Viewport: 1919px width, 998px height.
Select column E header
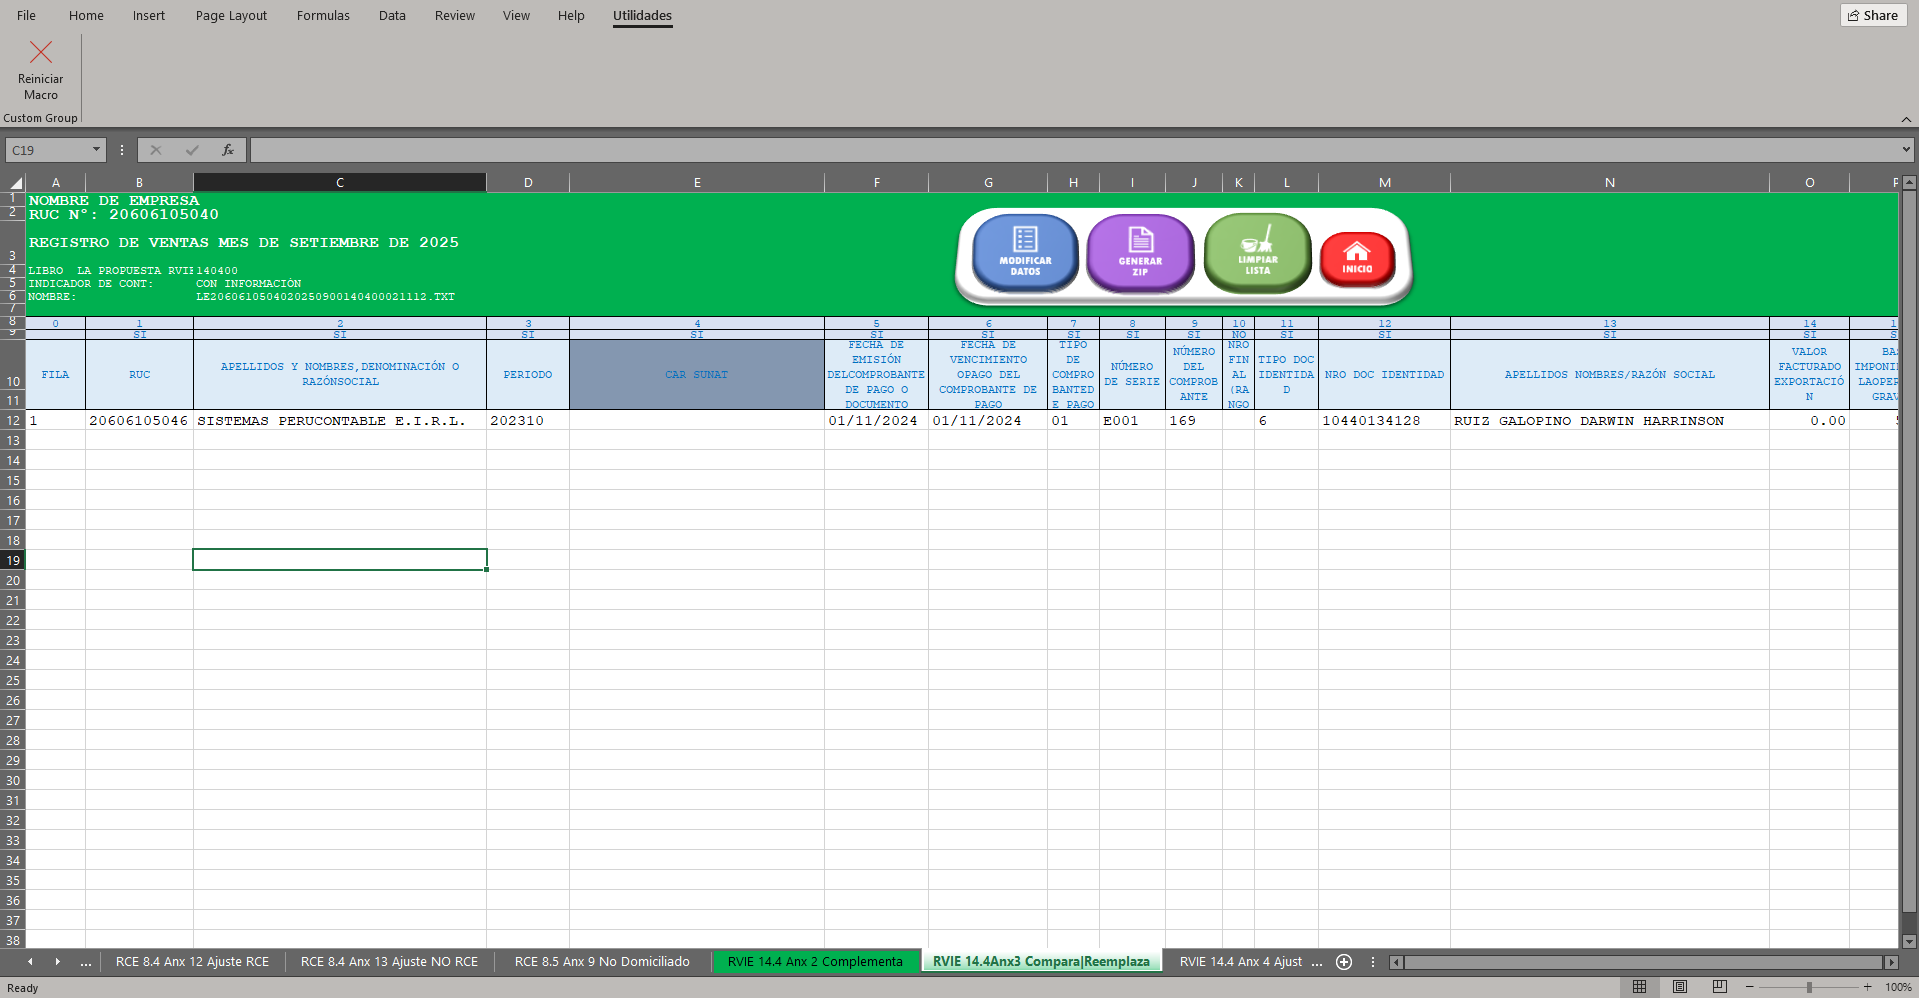click(x=697, y=182)
